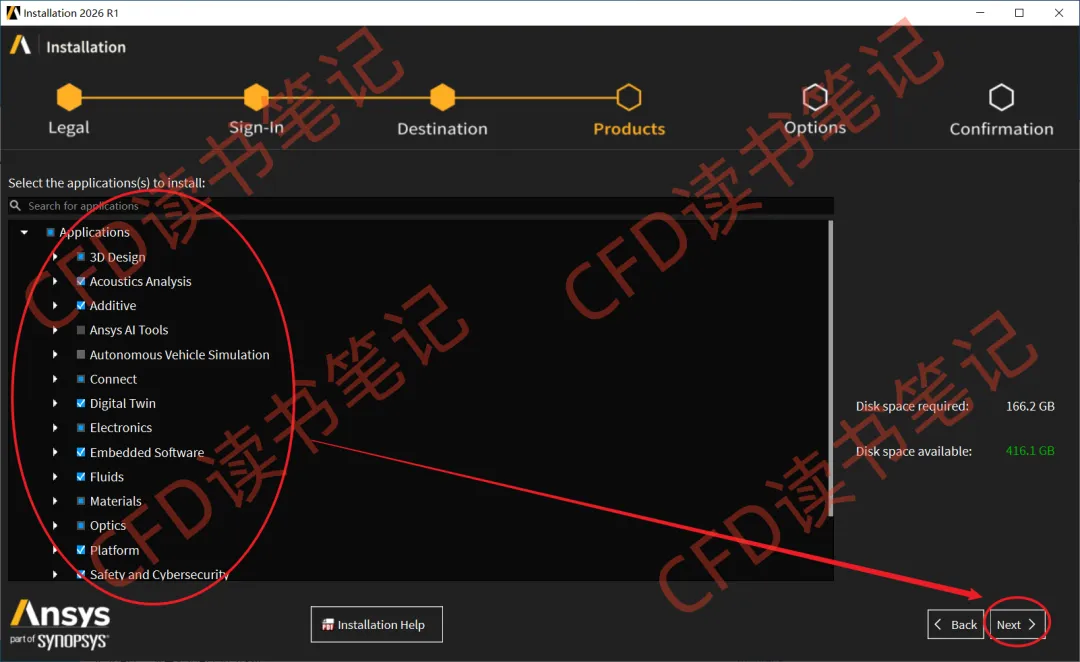The width and height of the screenshot is (1080, 662).
Task: Uncheck the Platform checkbox
Action: [x=81, y=550]
